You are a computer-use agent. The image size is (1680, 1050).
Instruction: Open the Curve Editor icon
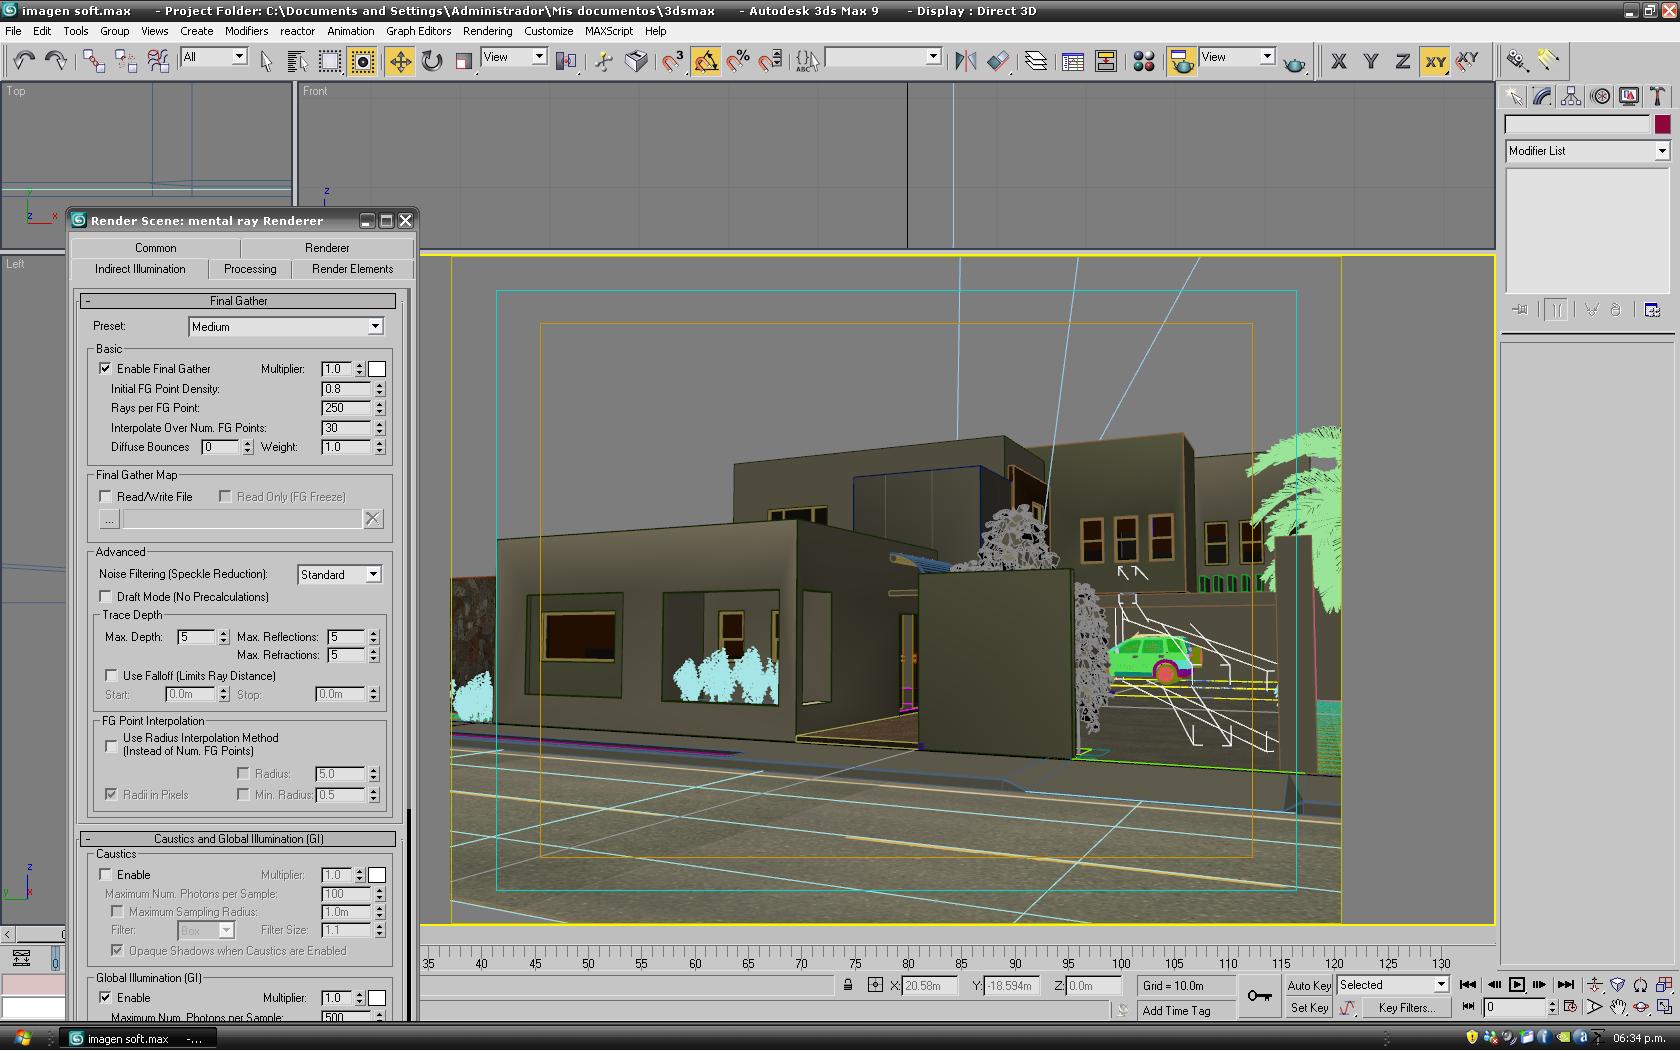[x=1073, y=61]
